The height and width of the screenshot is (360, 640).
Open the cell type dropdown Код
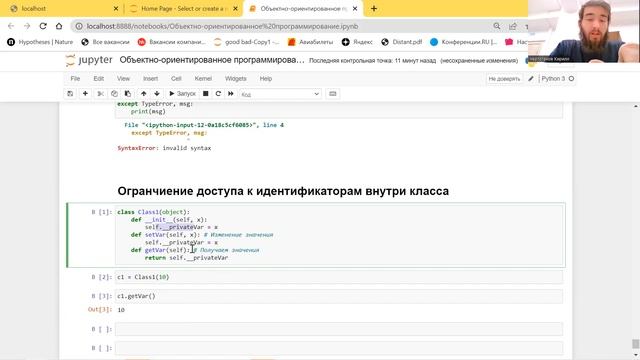point(280,94)
